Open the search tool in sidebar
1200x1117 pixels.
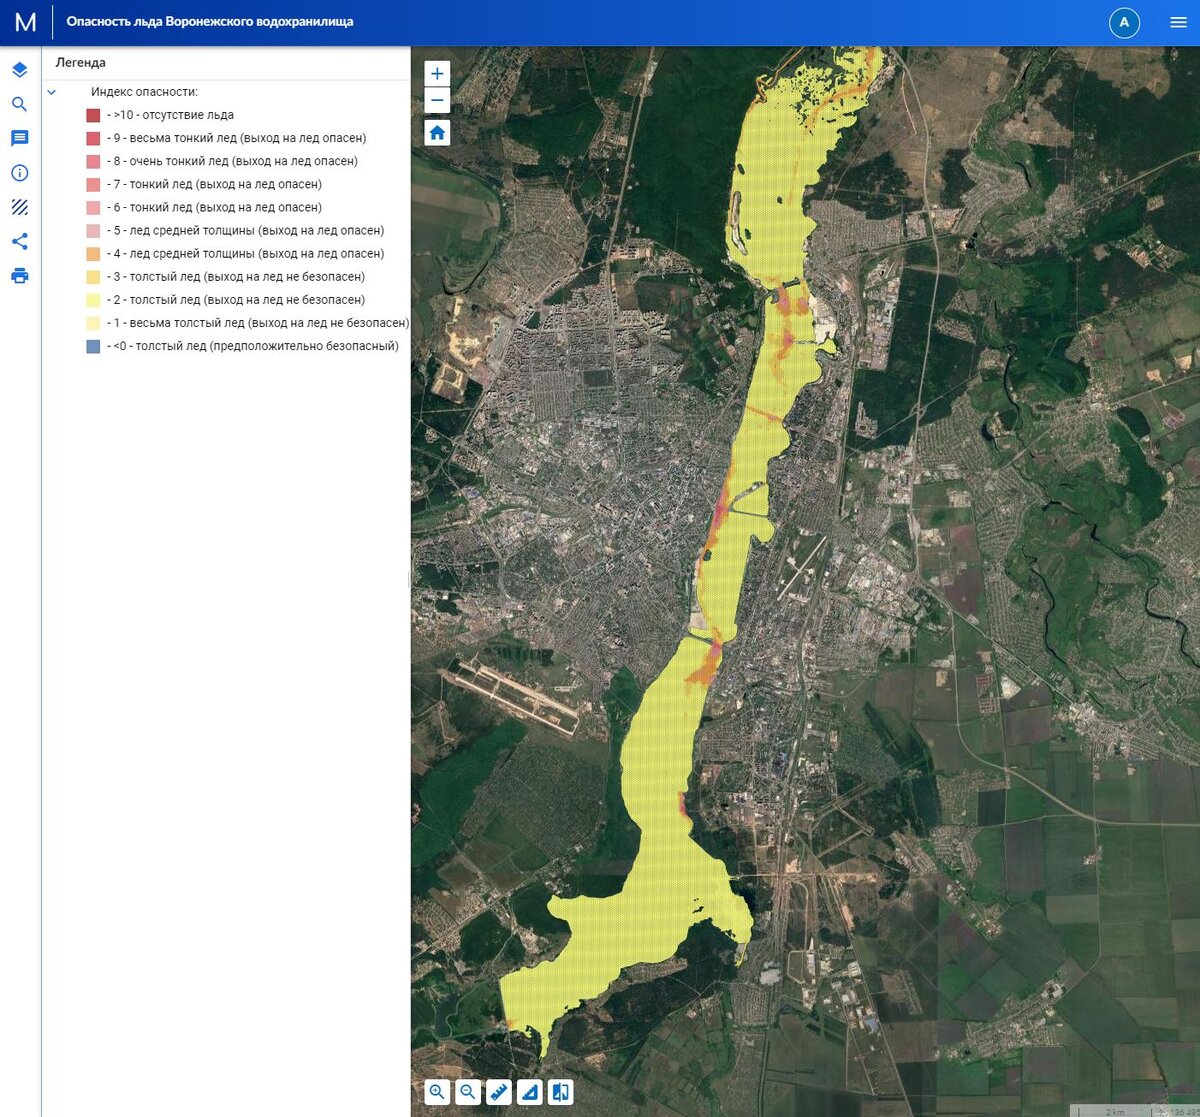(x=20, y=104)
